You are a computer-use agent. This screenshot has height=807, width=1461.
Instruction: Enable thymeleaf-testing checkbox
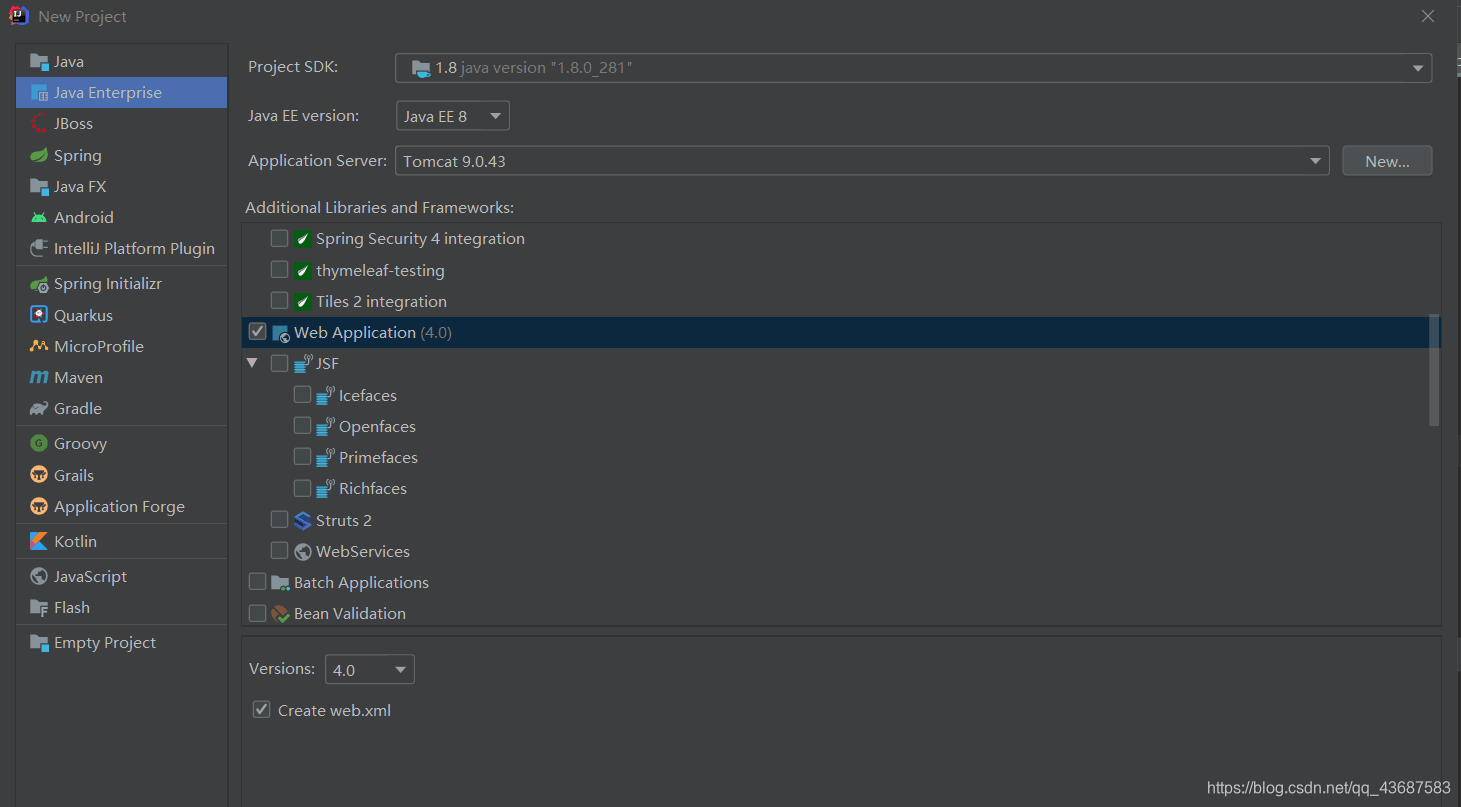pyautogui.click(x=279, y=270)
